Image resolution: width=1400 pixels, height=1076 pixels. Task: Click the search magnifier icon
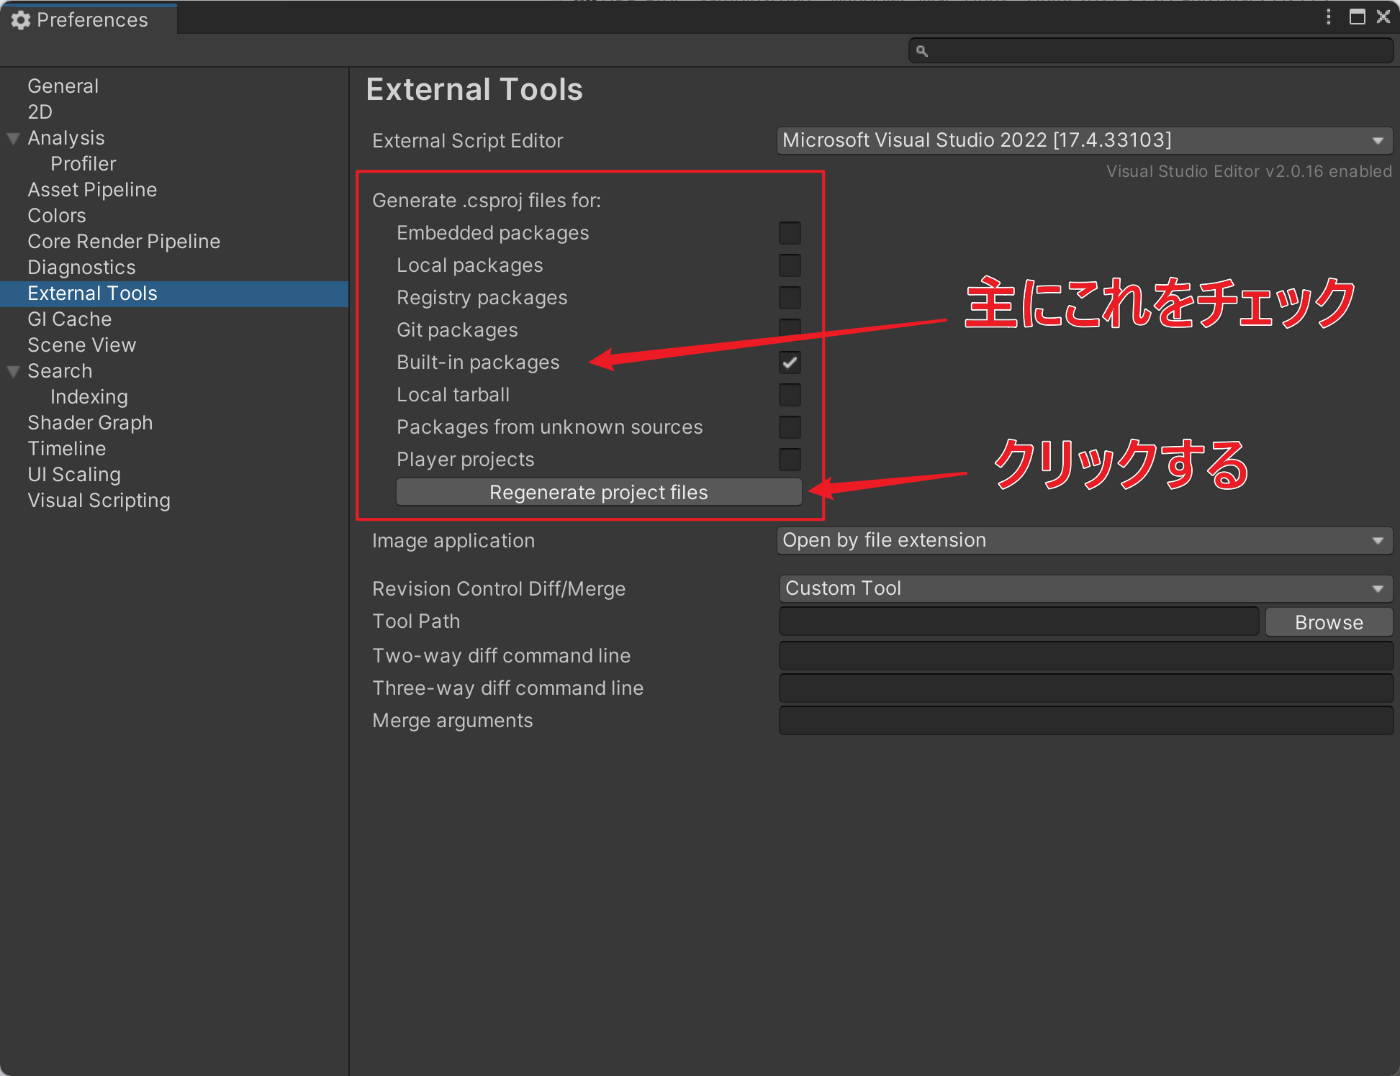tap(922, 51)
